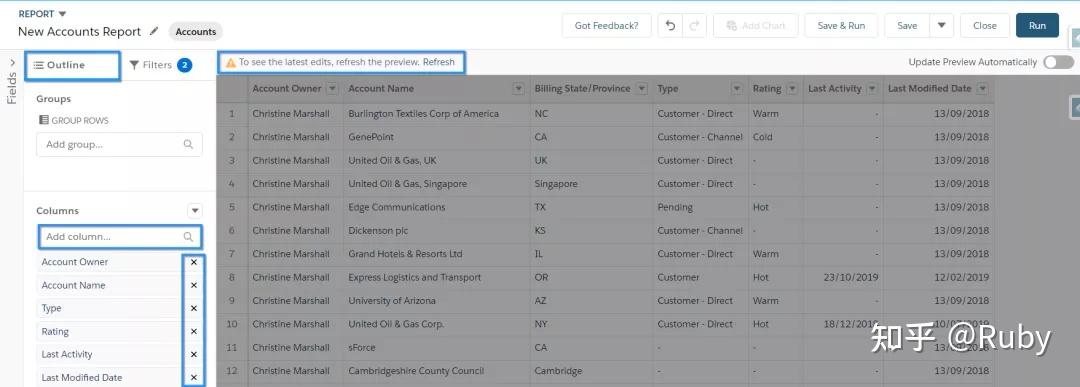
Task: Remove Account Owner column with X
Action: pos(194,262)
